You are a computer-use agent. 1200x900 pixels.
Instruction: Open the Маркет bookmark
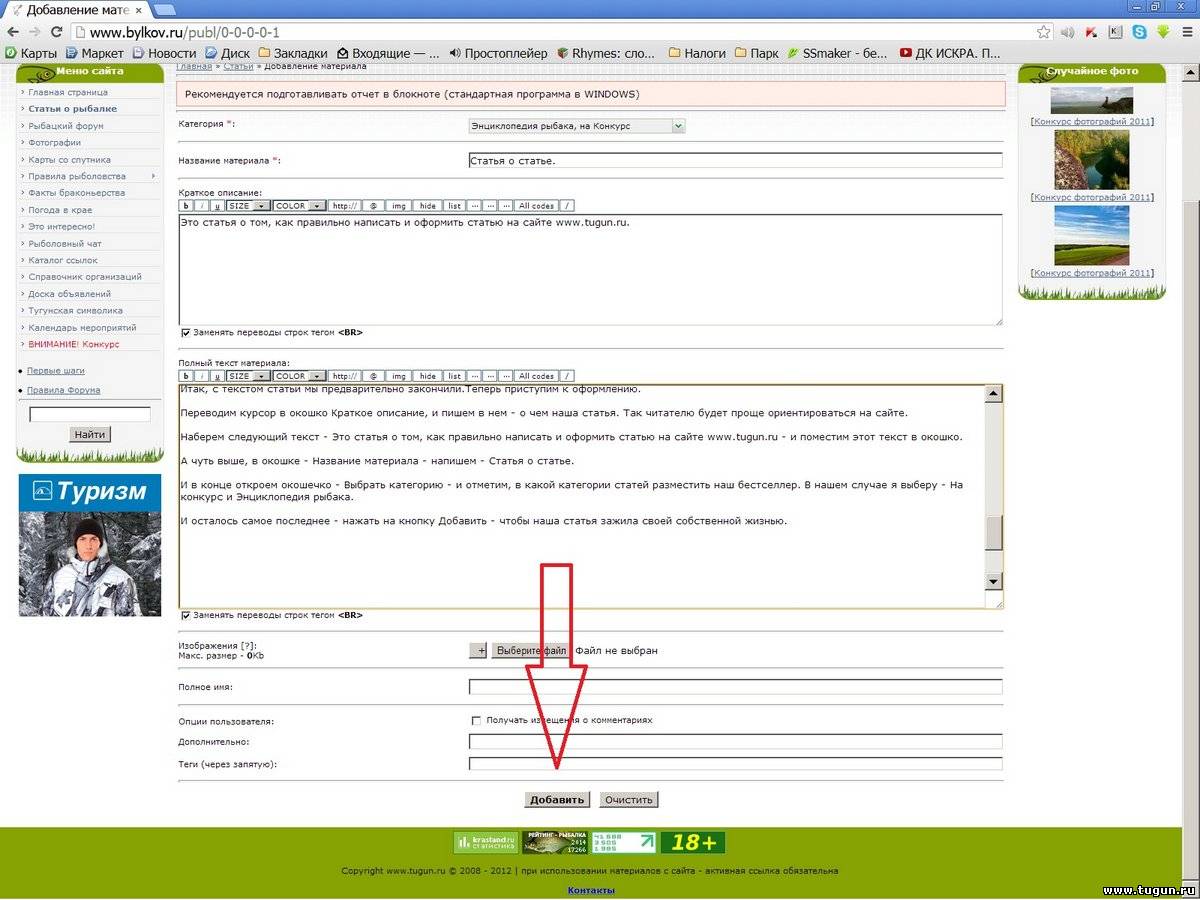(x=95, y=53)
